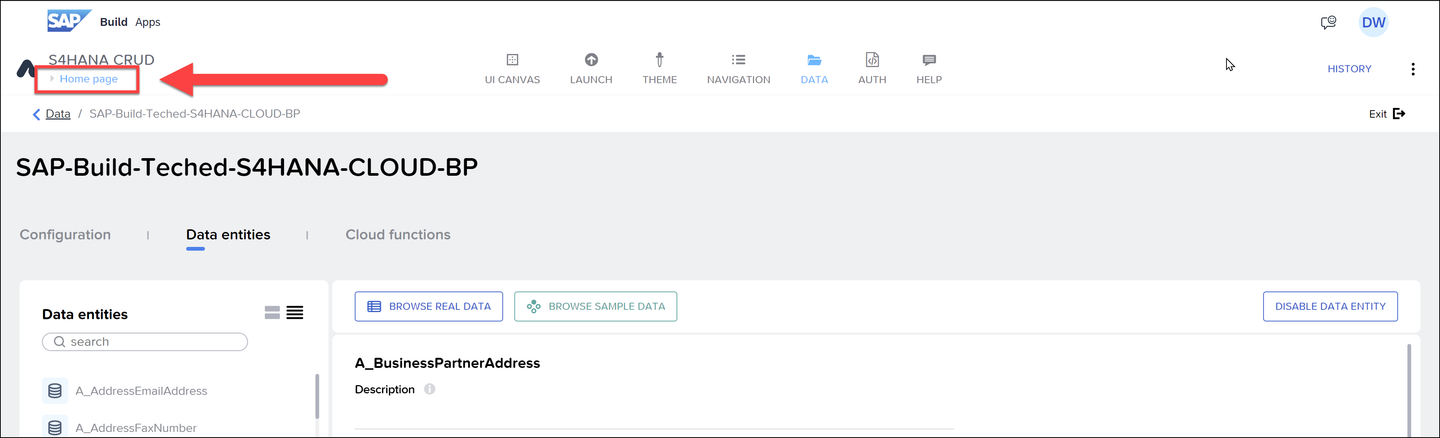Click the SAP logo
The image size is (1440, 438).
coord(69,21)
